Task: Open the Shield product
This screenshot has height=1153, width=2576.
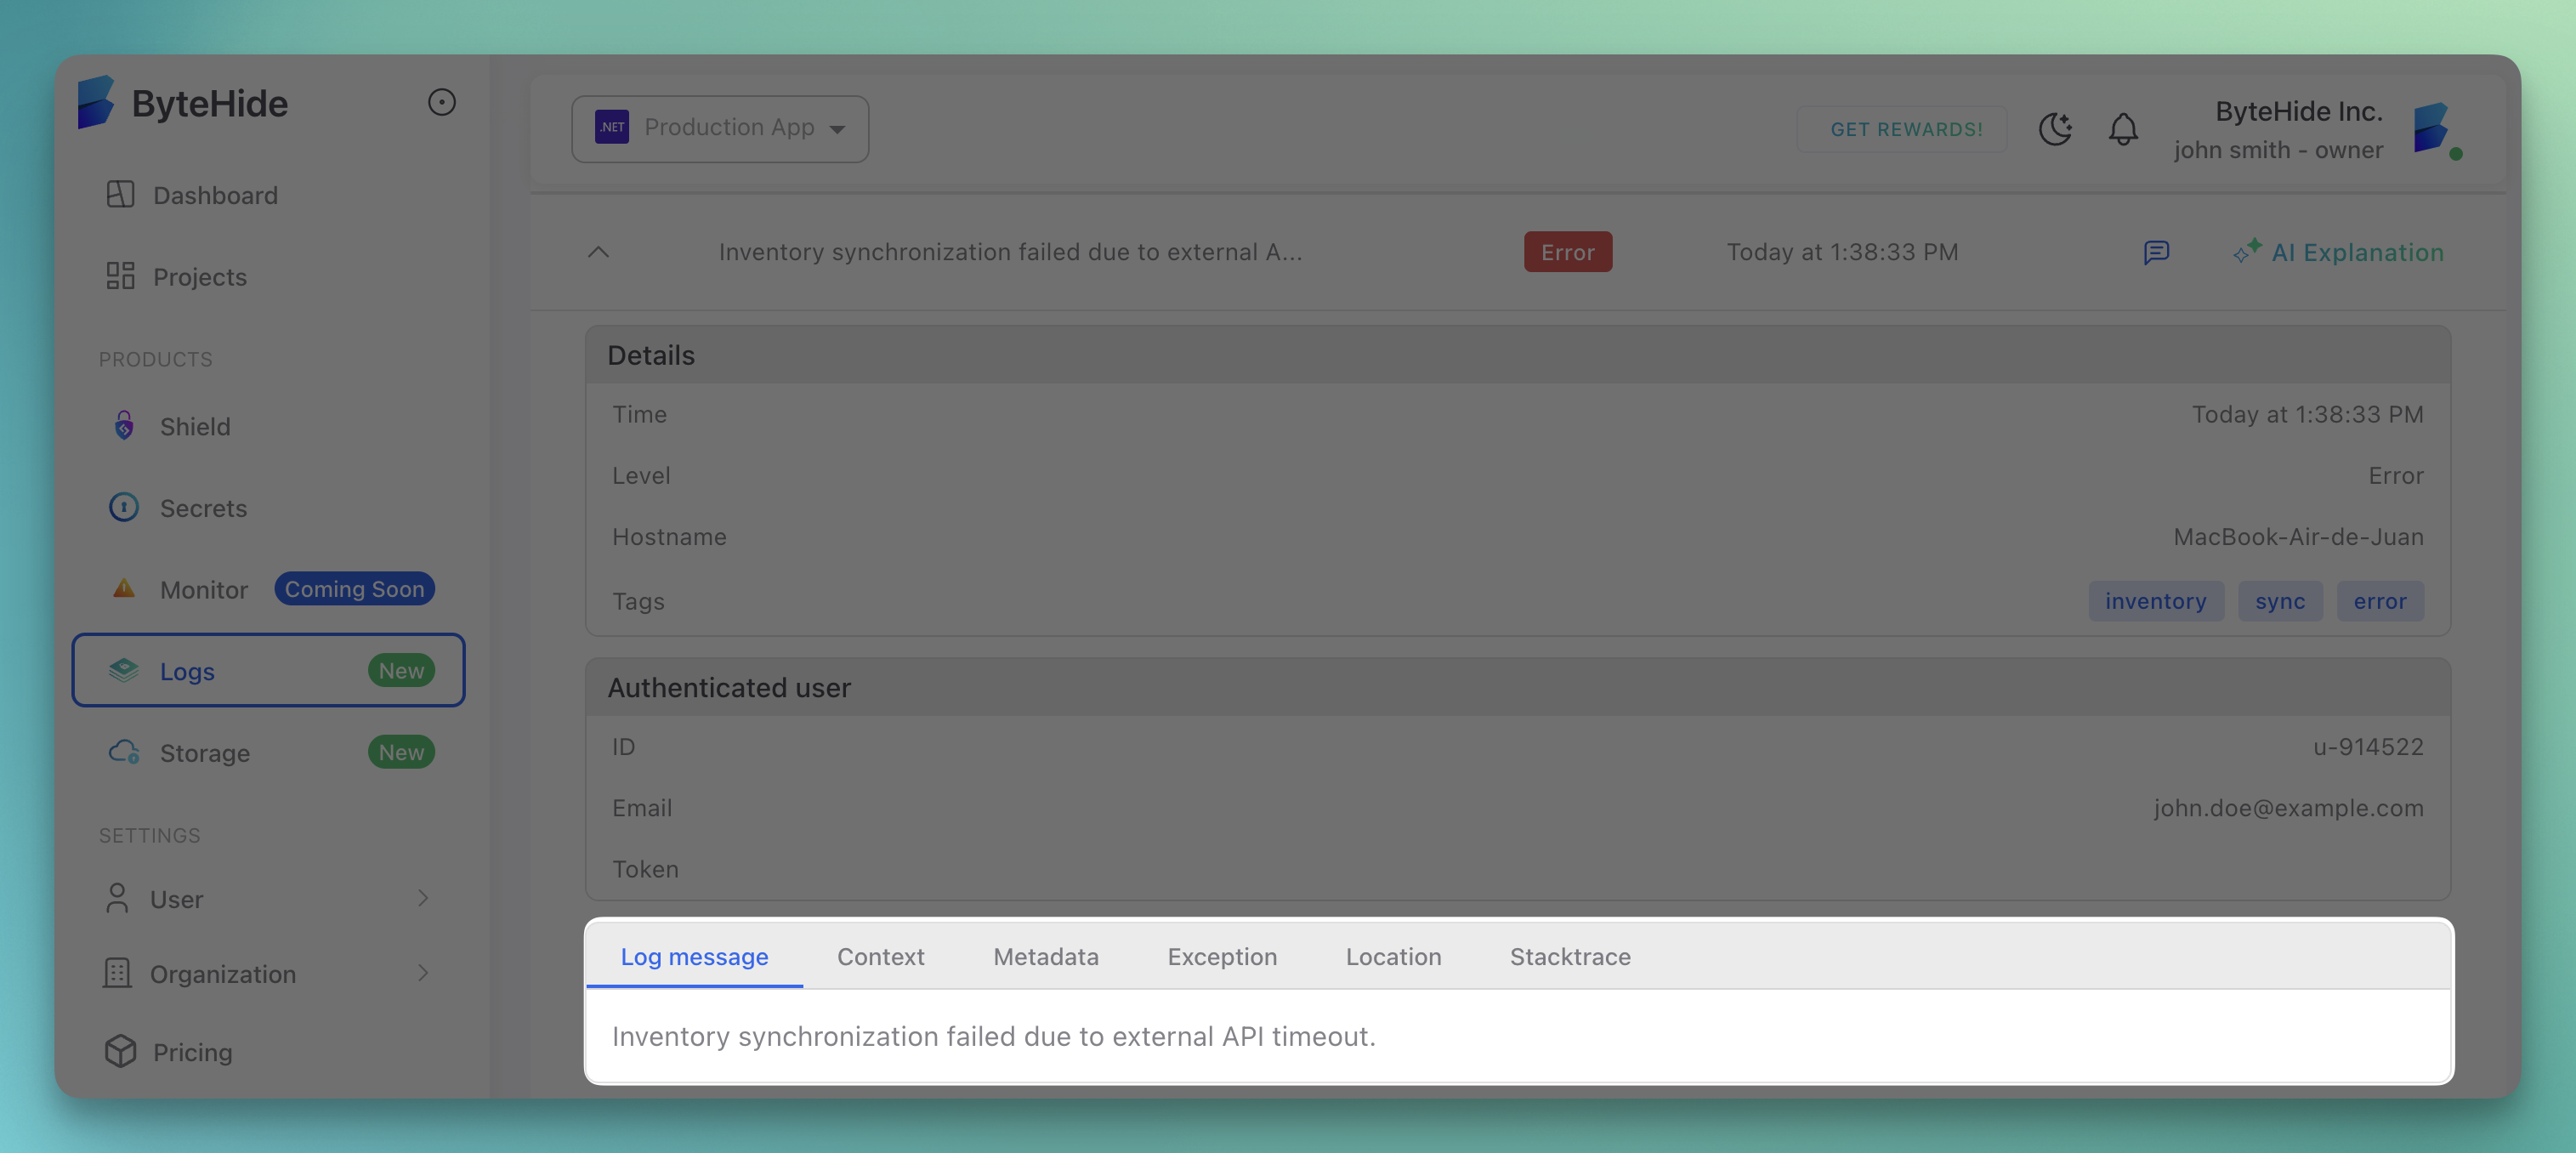Action: coord(195,426)
